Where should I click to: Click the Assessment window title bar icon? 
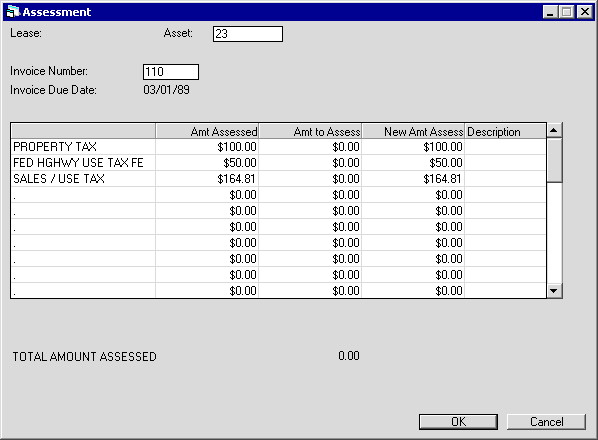(13, 12)
